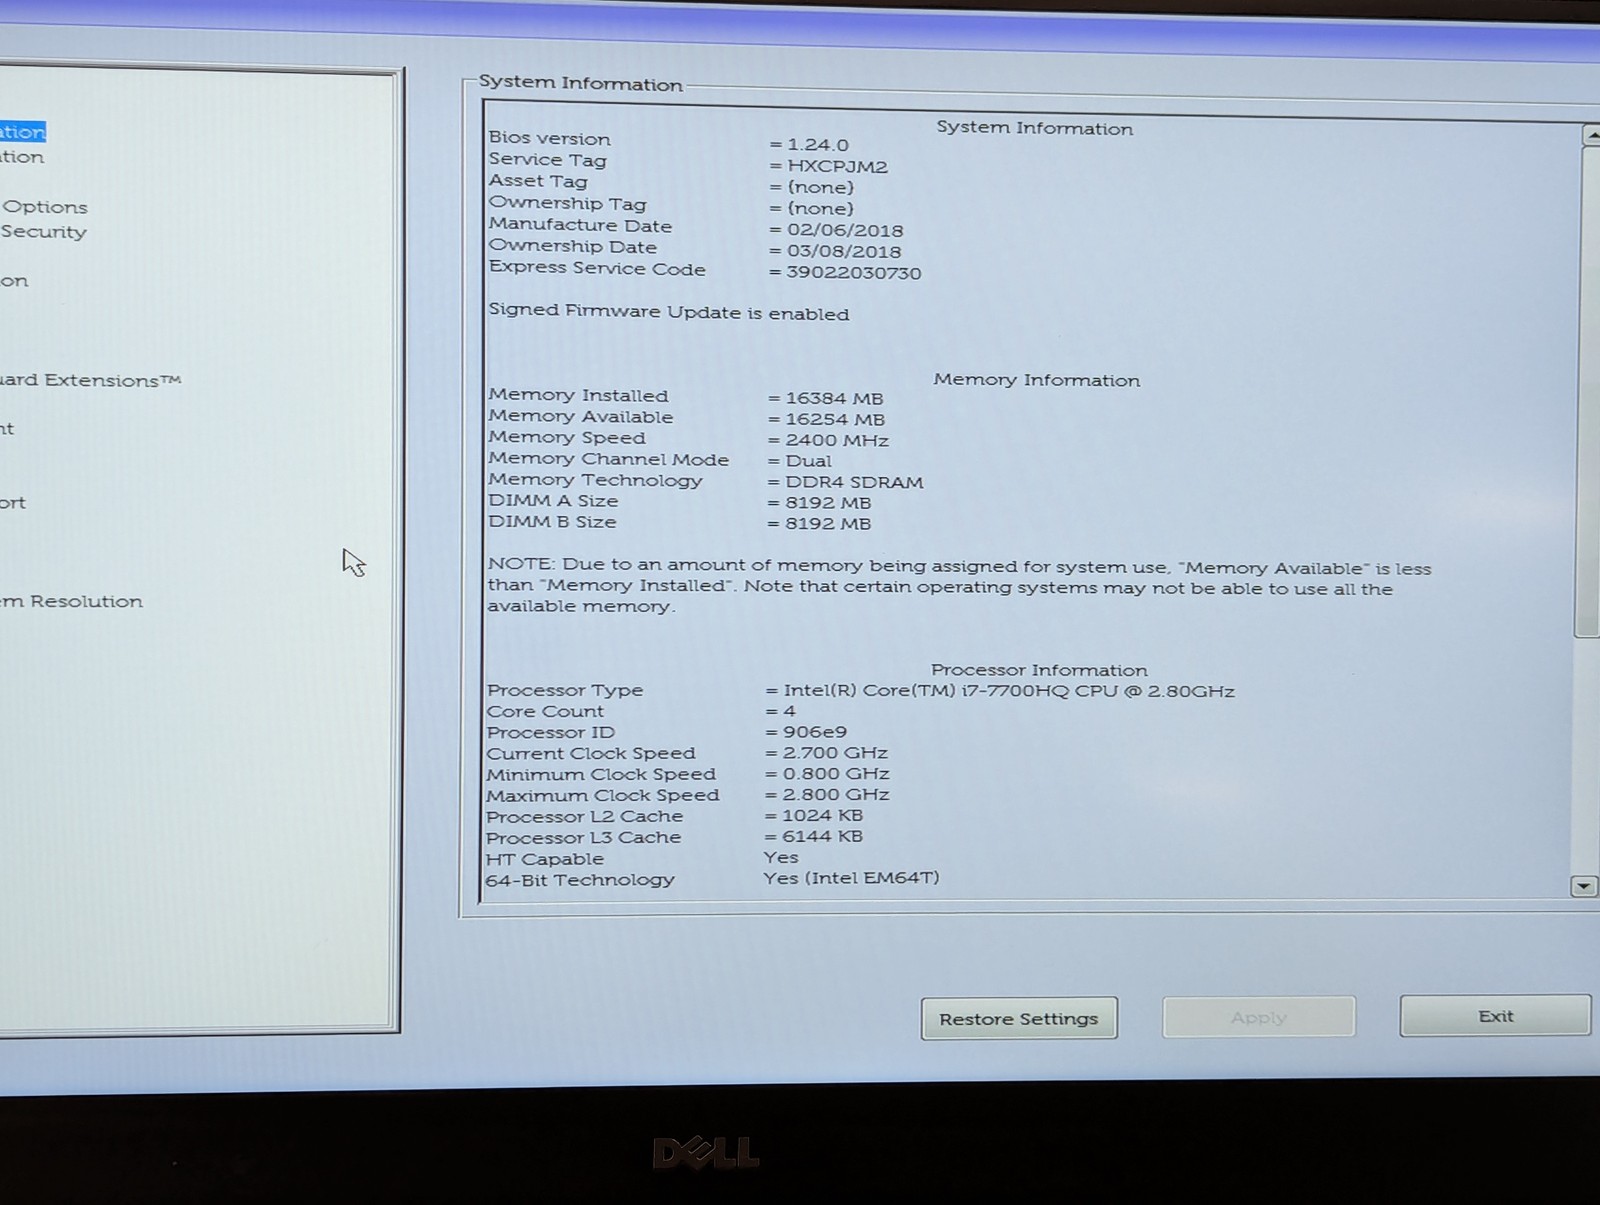Click the inner System Information heading

pyautogui.click(x=1034, y=128)
